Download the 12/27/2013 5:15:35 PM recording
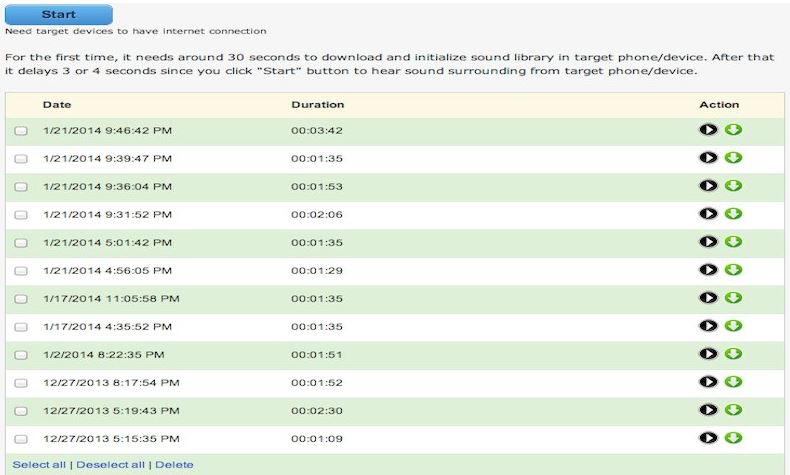This screenshot has width=790, height=475. 733,438
